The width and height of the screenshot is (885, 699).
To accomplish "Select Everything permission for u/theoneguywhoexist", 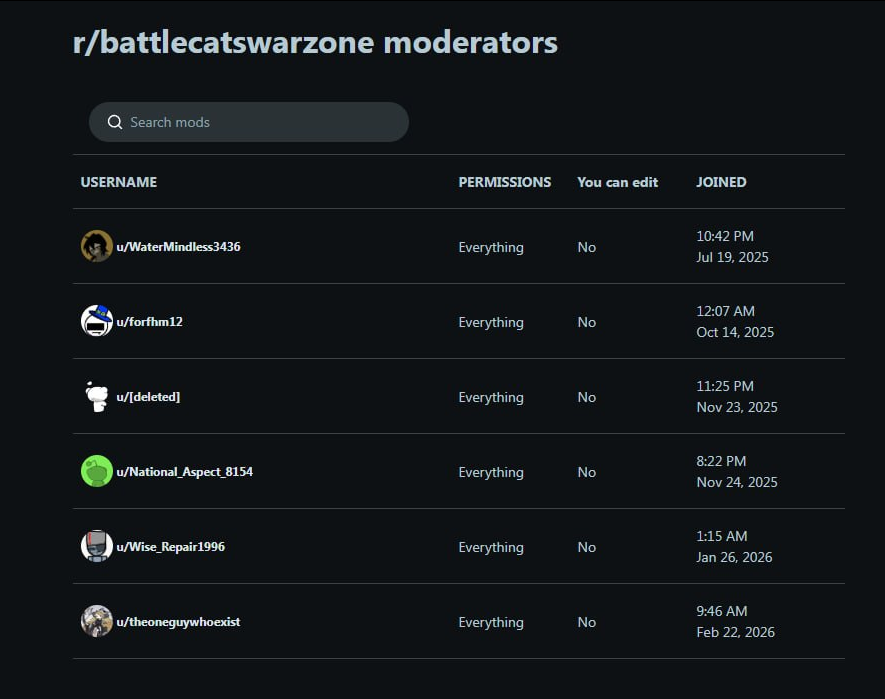I will coord(491,622).
